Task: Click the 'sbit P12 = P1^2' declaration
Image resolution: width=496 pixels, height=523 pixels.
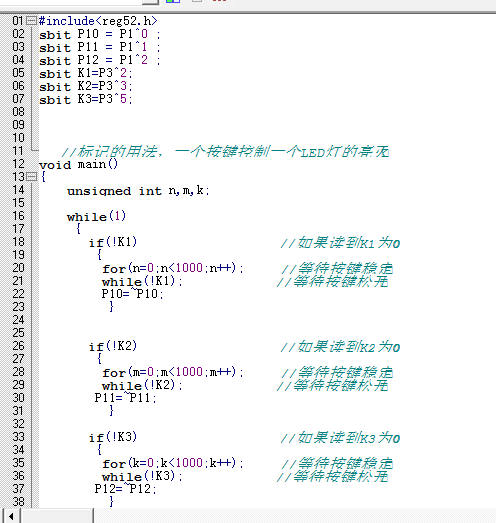Action: [x=99, y=60]
